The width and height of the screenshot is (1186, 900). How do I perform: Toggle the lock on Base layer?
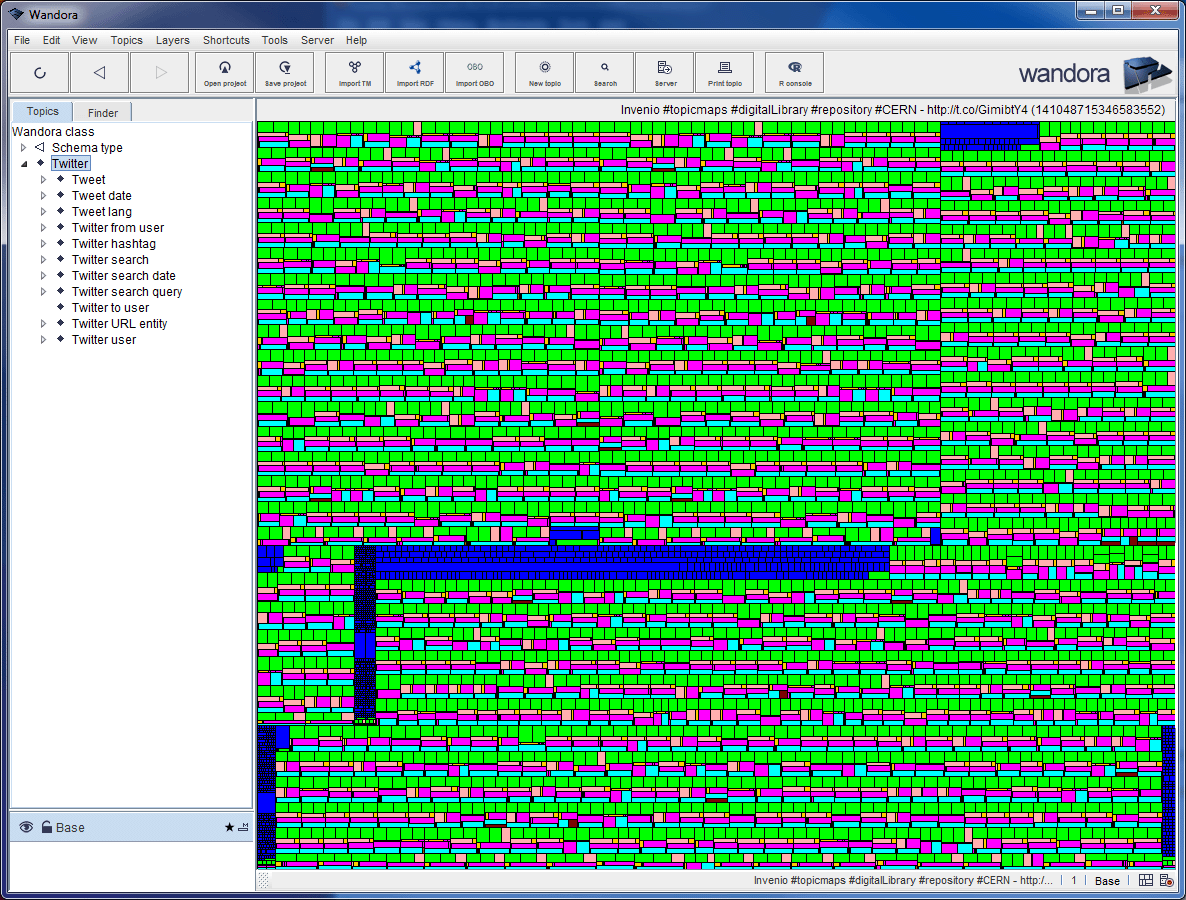(x=46, y=827)
